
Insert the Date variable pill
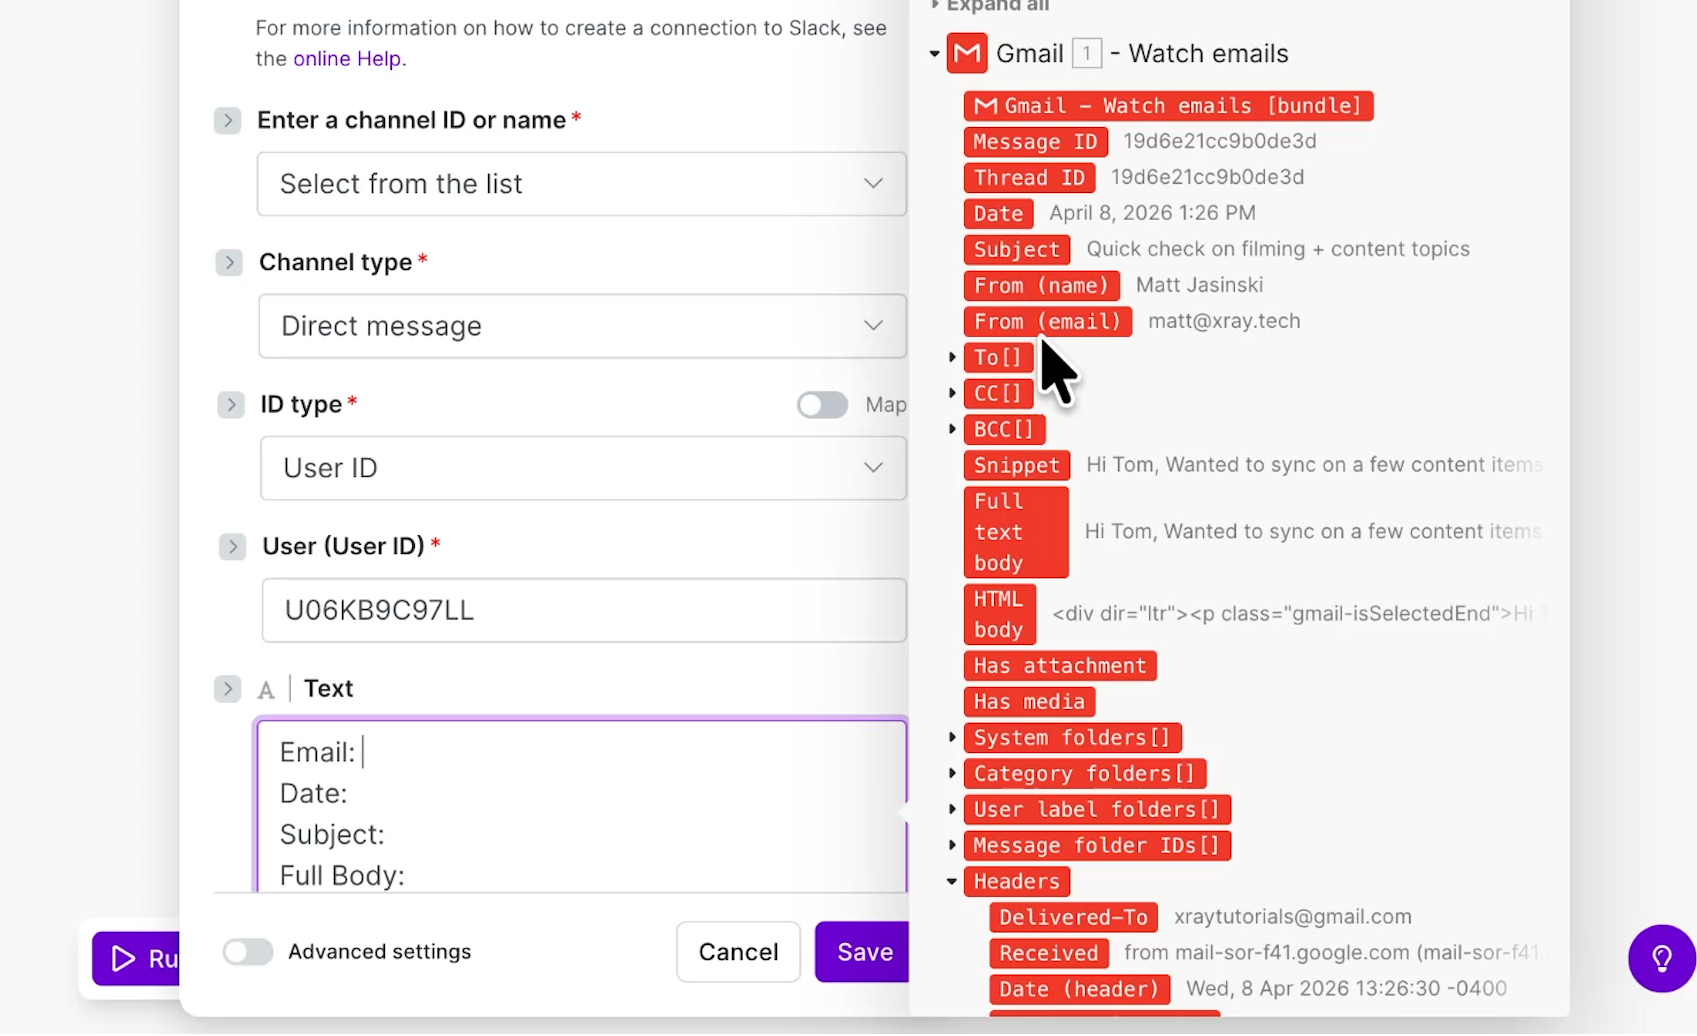998,214
